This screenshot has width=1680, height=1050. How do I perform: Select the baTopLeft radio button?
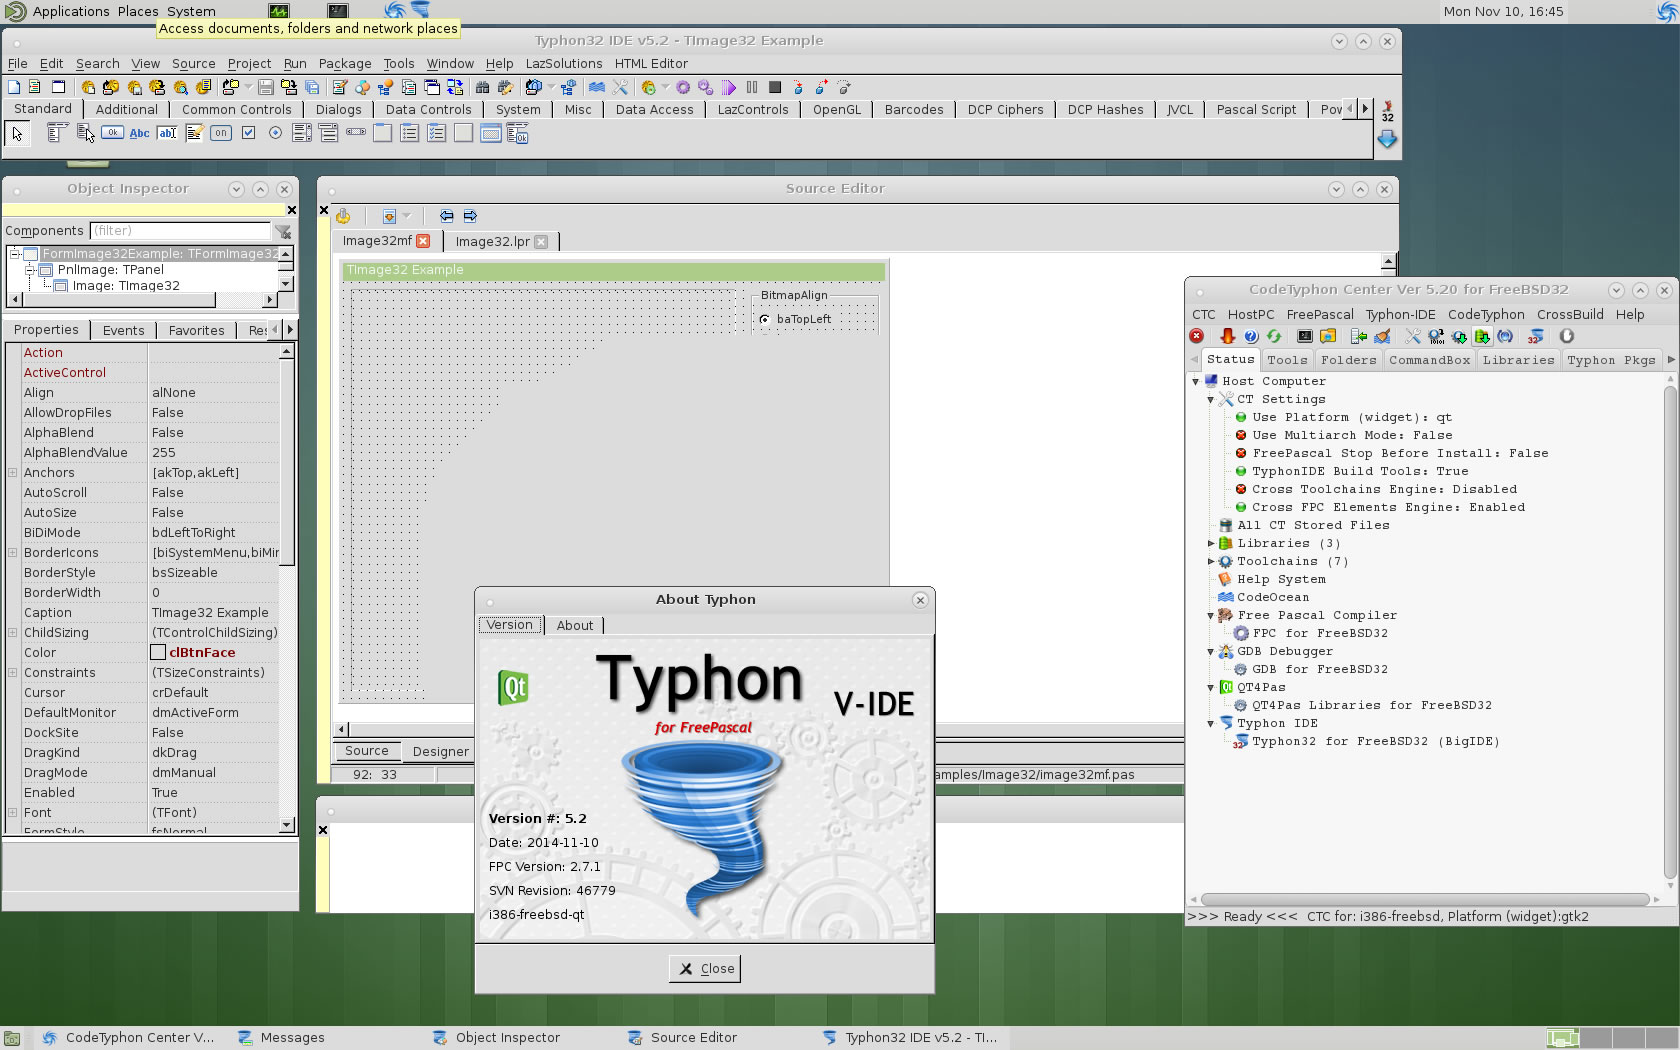765,320
